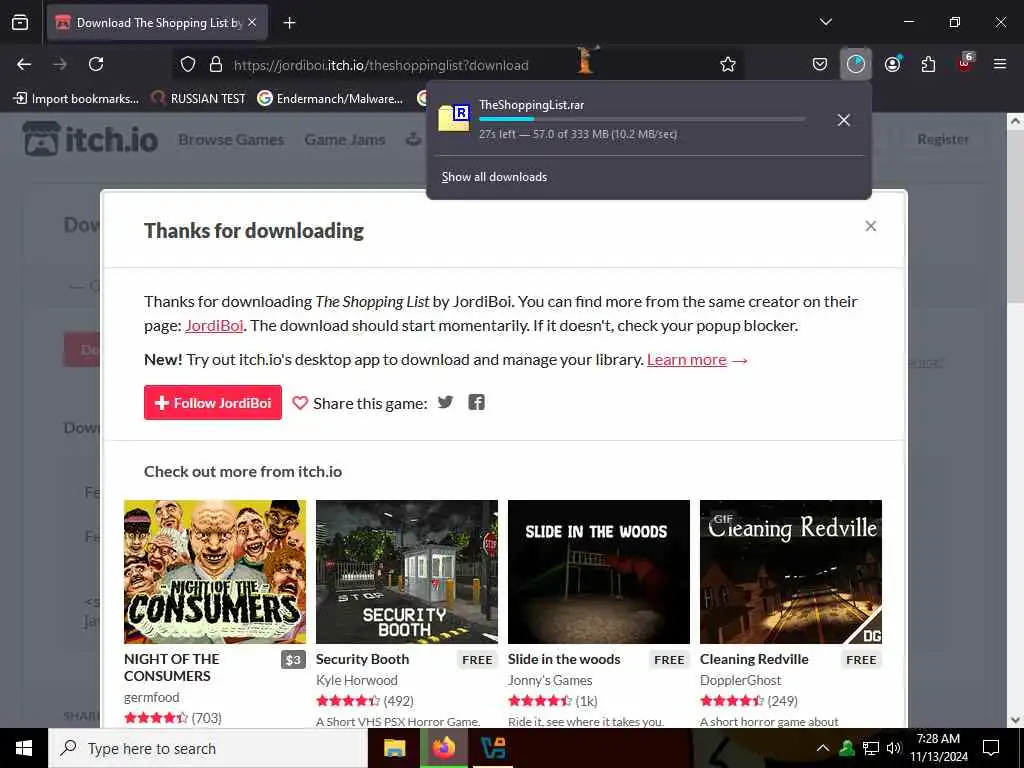
Task: Open Game Jams in site navigation
Action: (x=345, y=139)
